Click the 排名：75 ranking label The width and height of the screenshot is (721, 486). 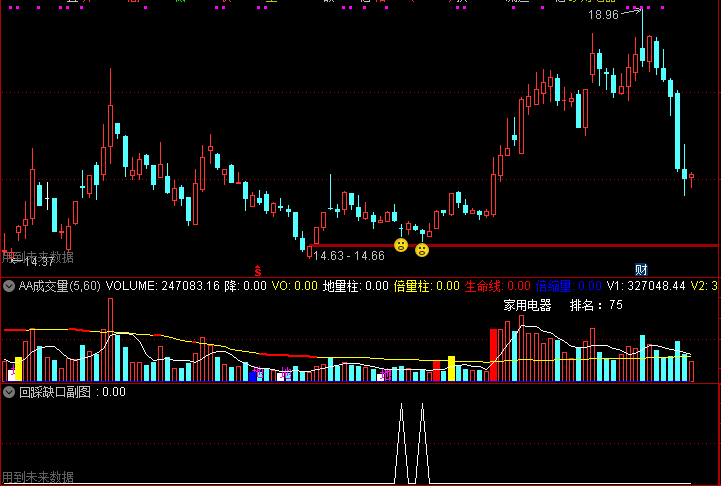click(596, 305)
